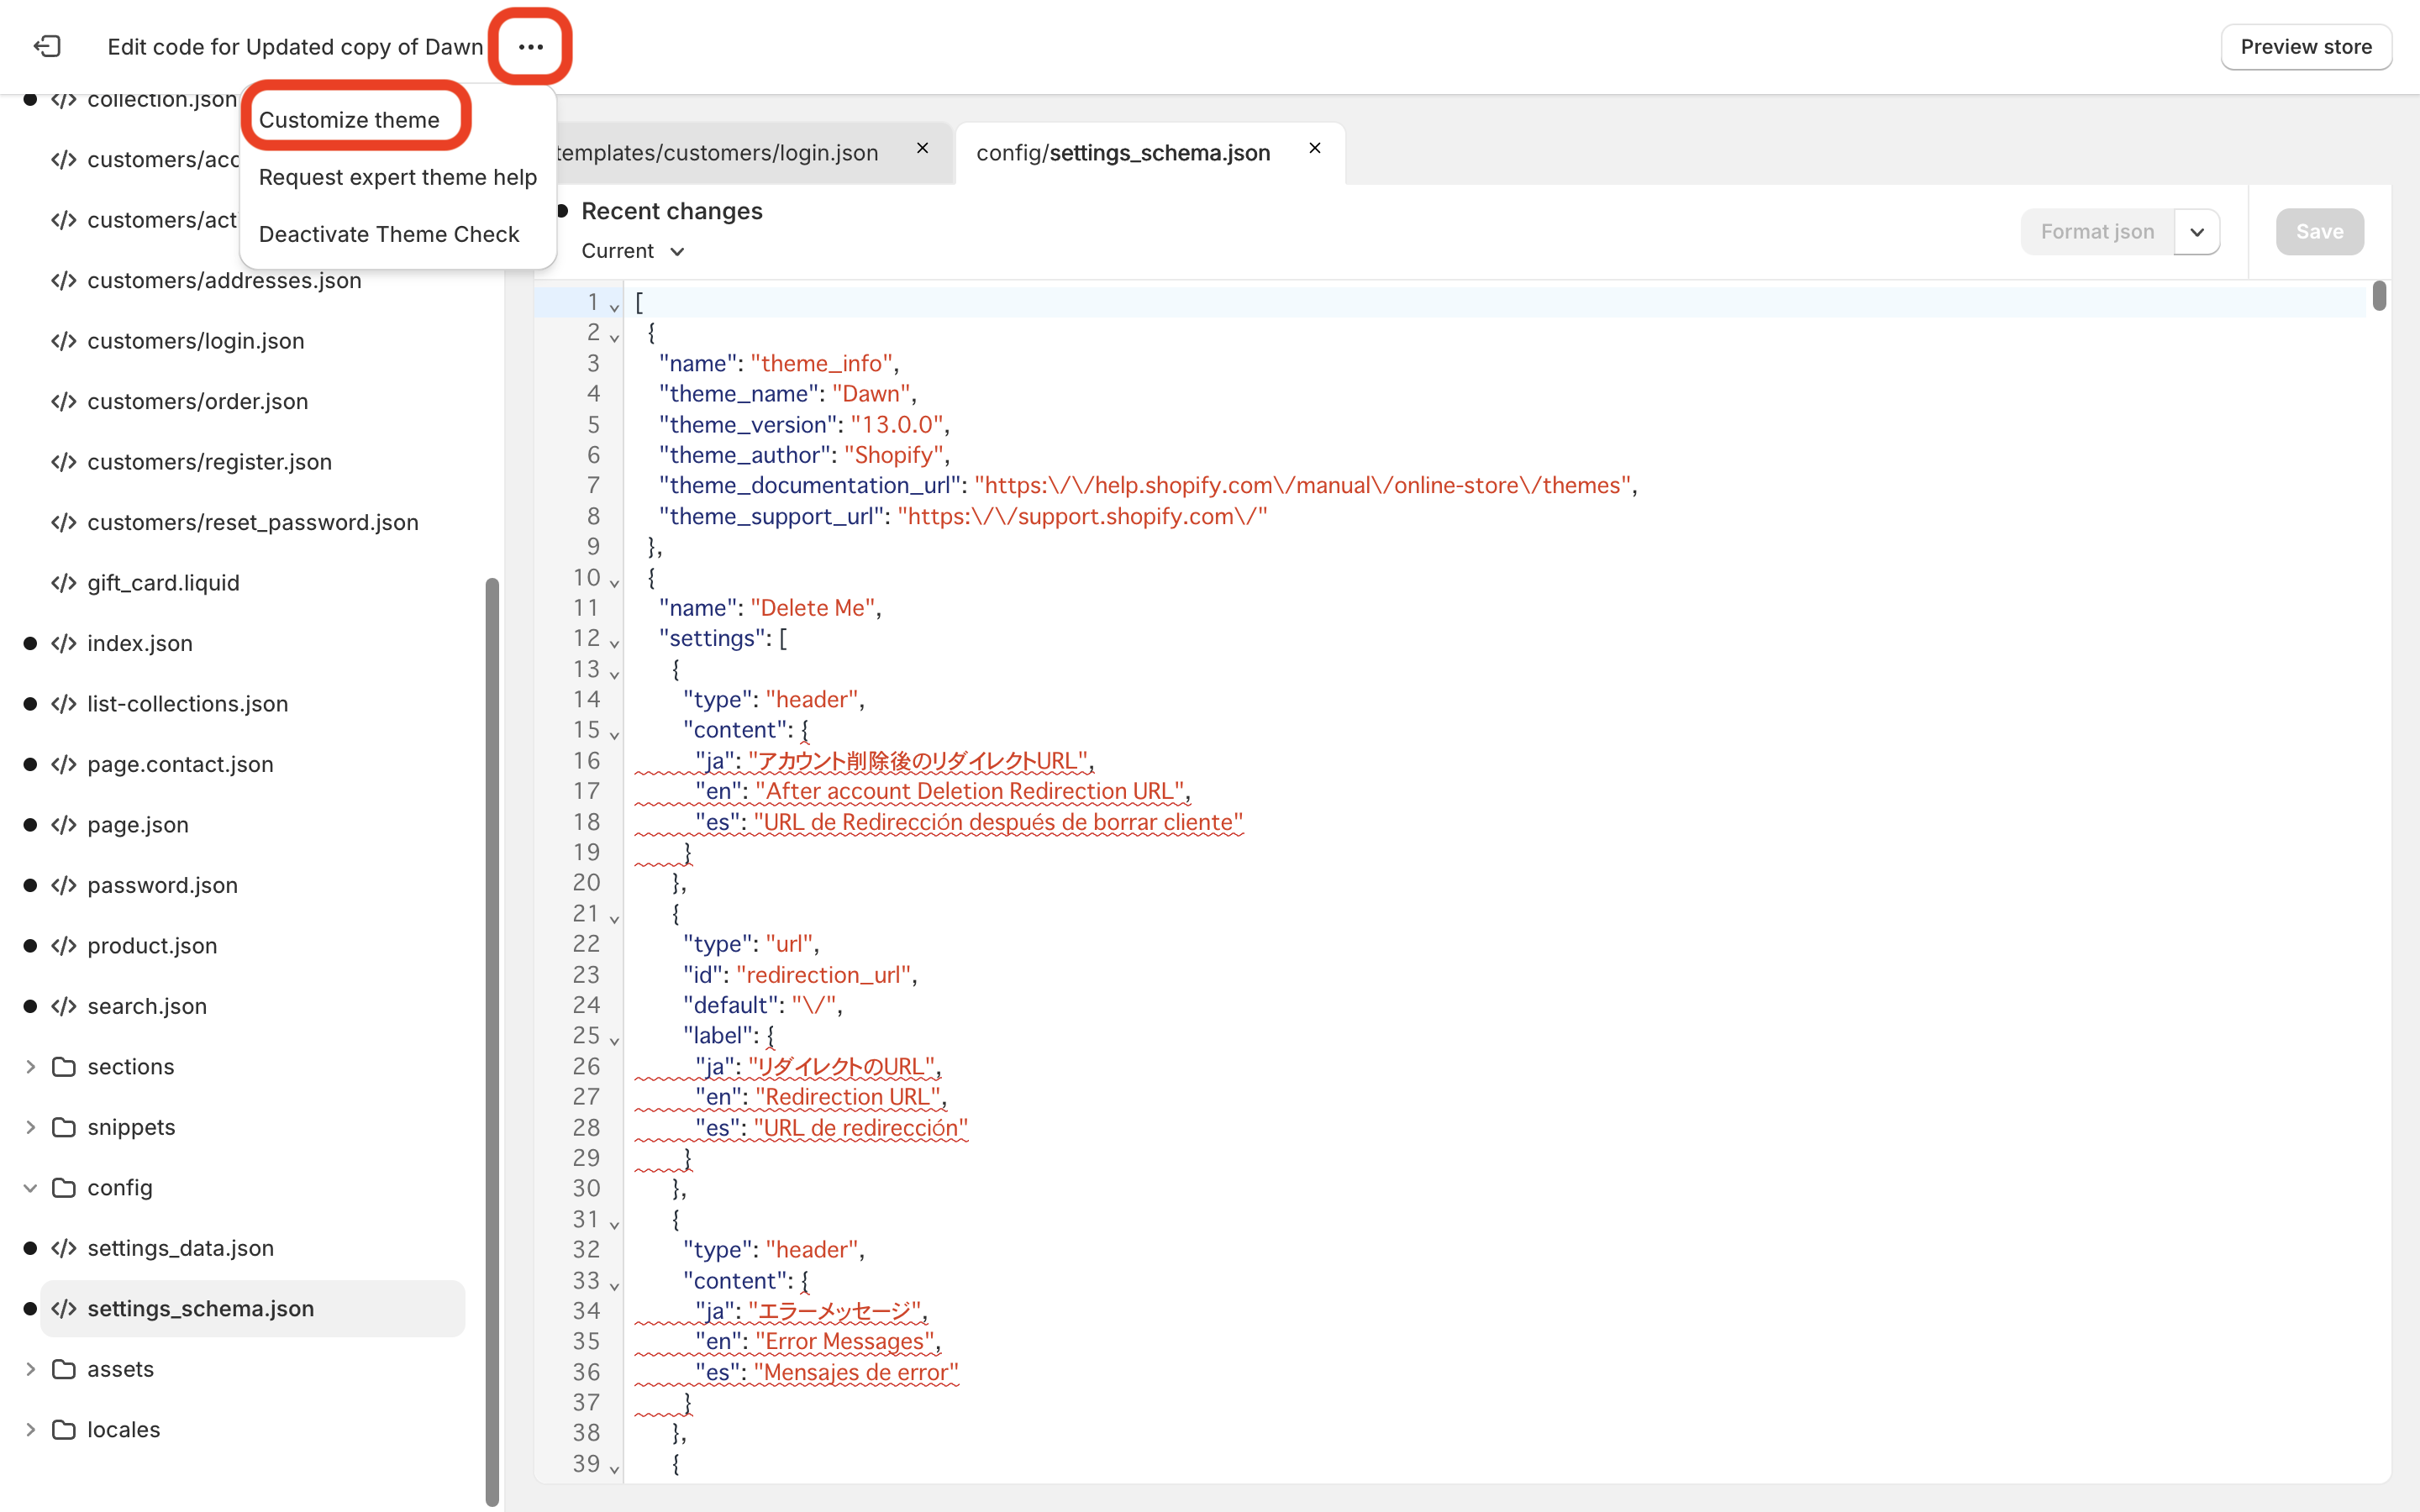Choose Request expert theme help
This screenshot has height=1512, width=2420.
(398, 176)
